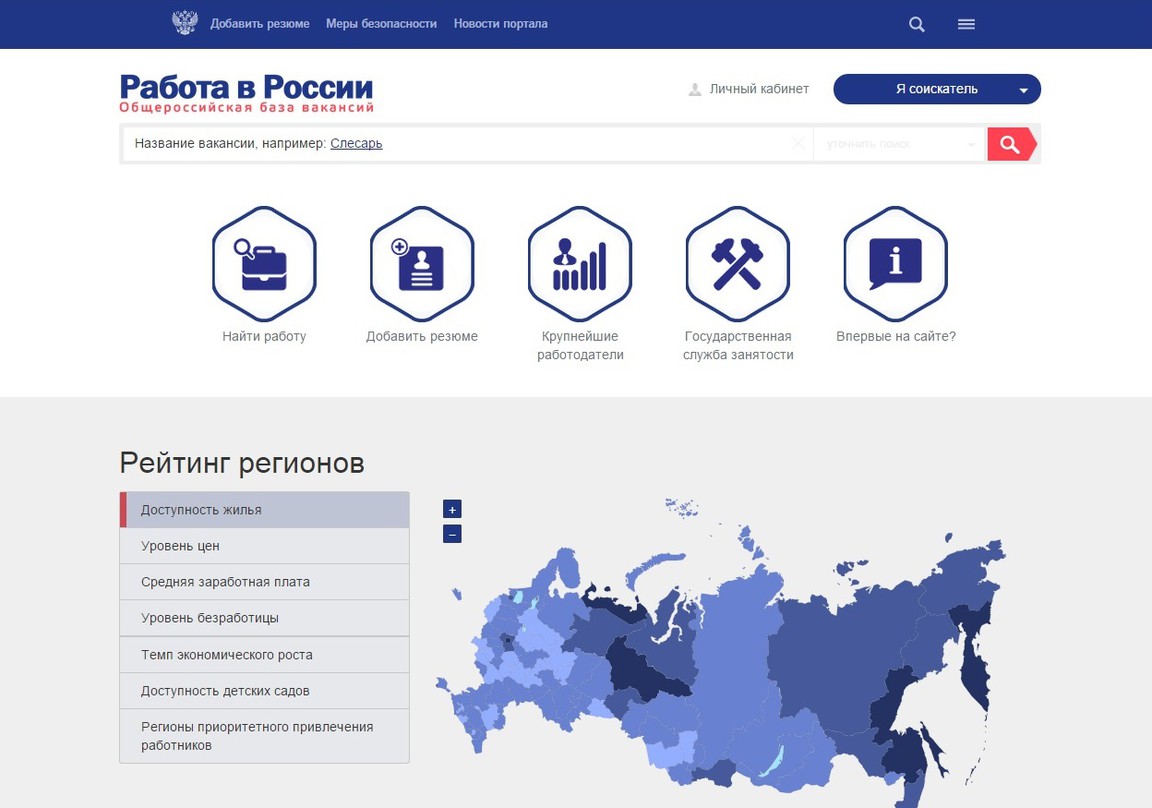Click the Слесарь example link
Screen dimensions: 1152x808
coord(356,143)
